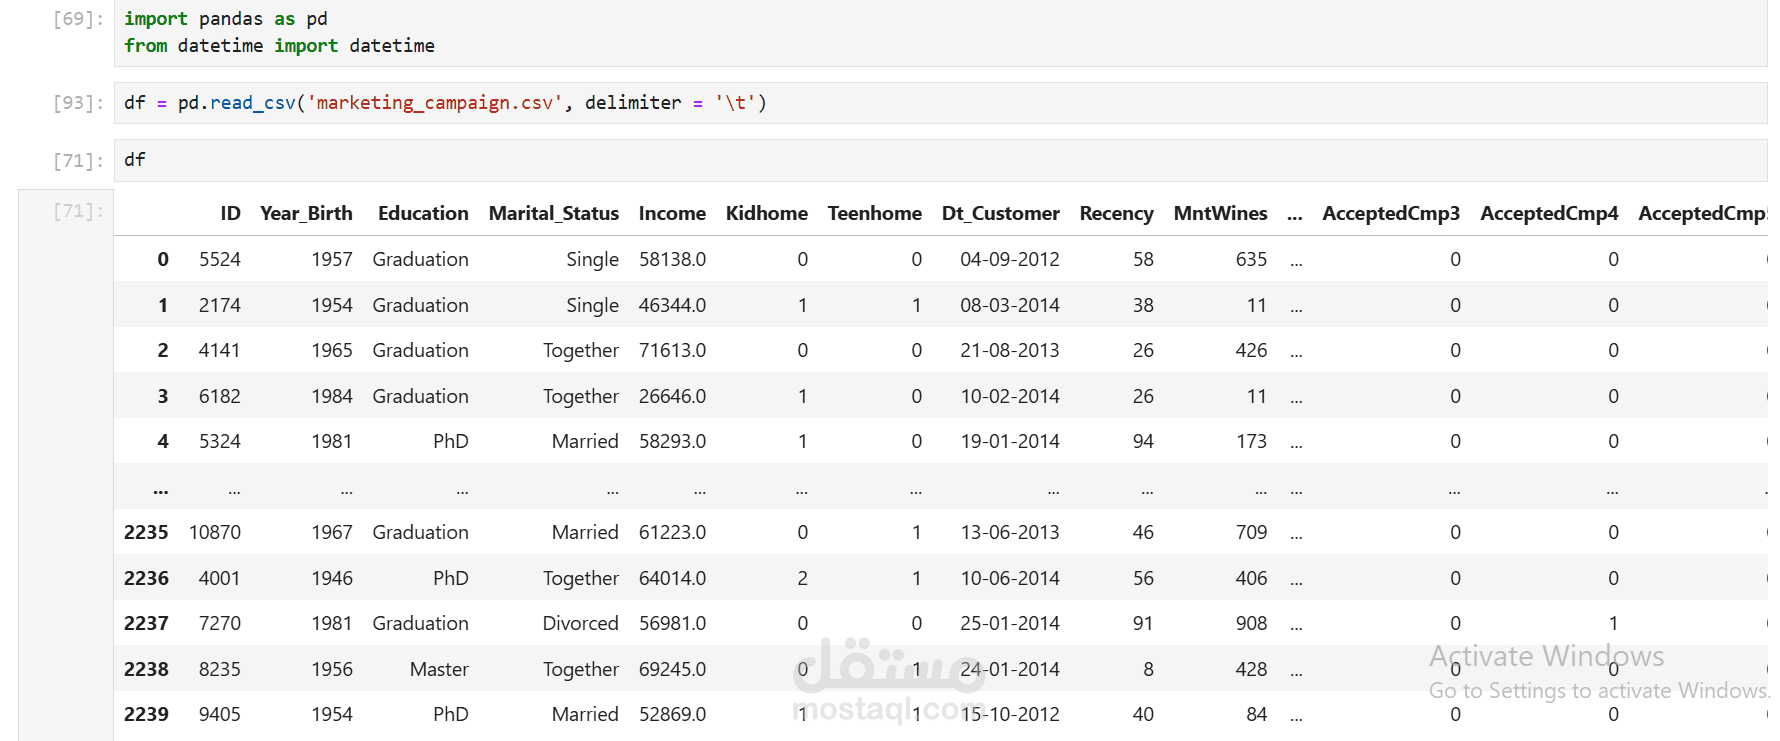The height and width of the screenshot is (741, 1780).
Task: Click the Teenhome column header
Action: [x=875, y=213]
